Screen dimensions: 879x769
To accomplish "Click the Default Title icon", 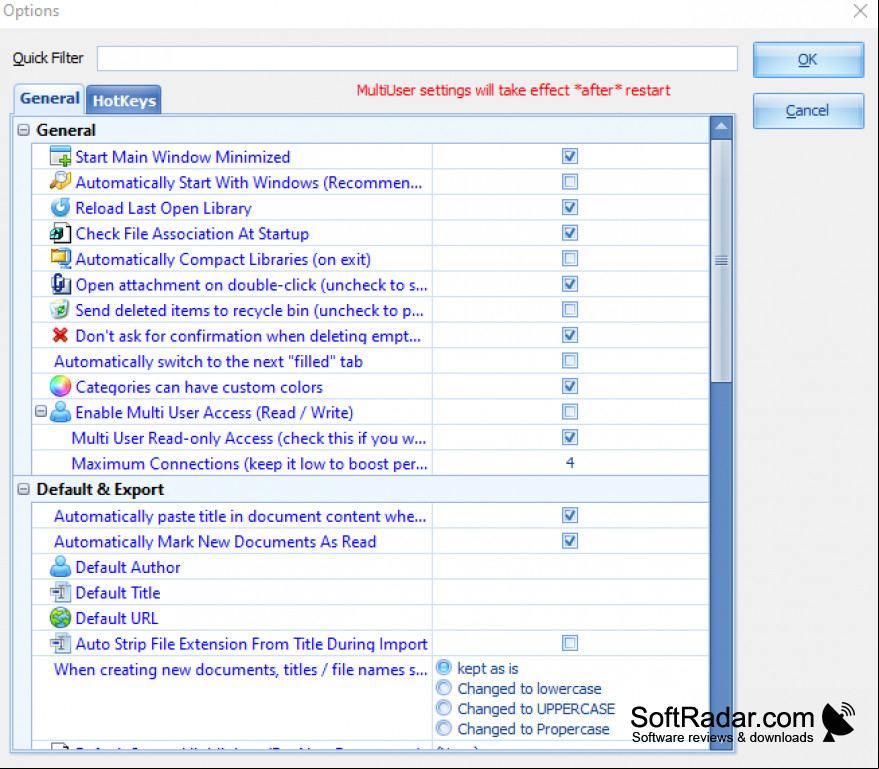I will coord(60,592).
